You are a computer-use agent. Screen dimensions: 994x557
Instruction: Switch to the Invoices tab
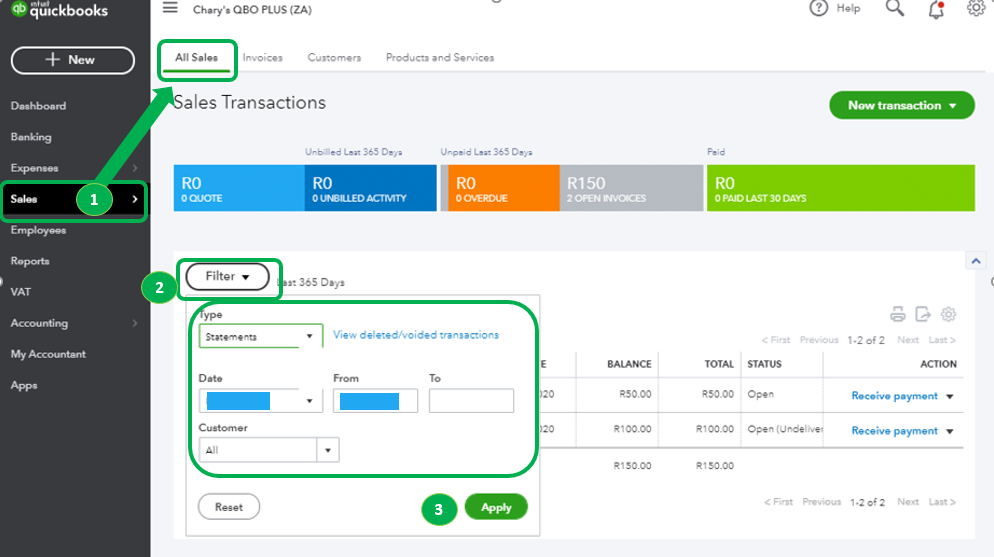click(x=262, y=58)
